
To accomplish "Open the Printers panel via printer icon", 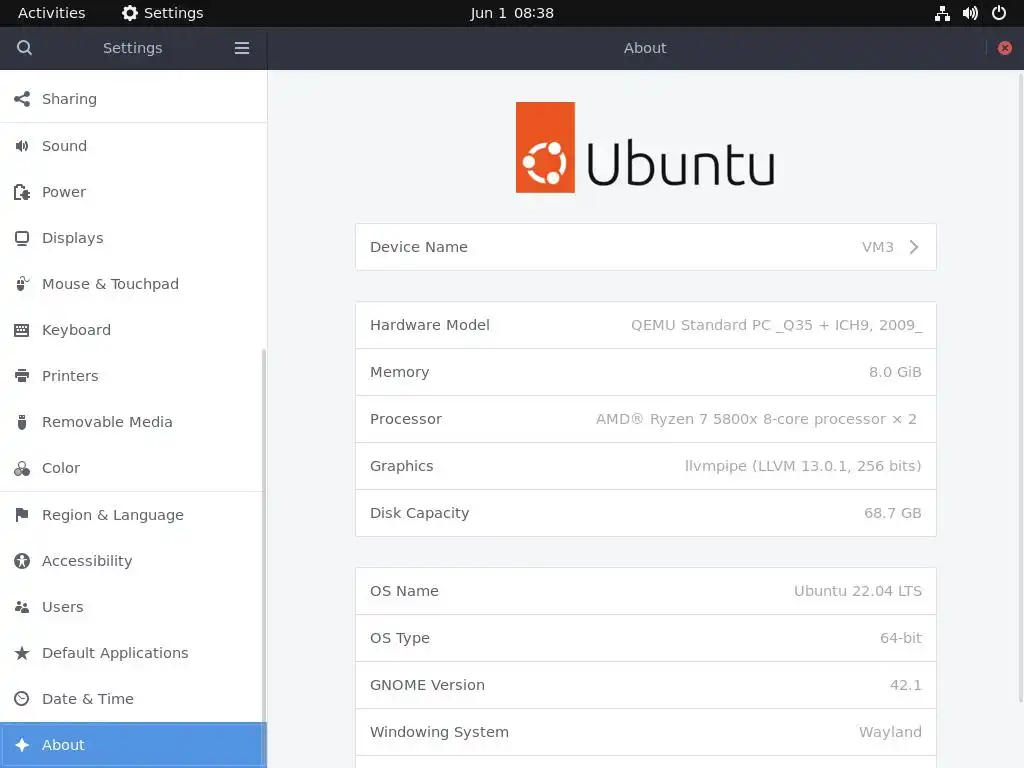I will pyautogui.click(x=22, y=376).
